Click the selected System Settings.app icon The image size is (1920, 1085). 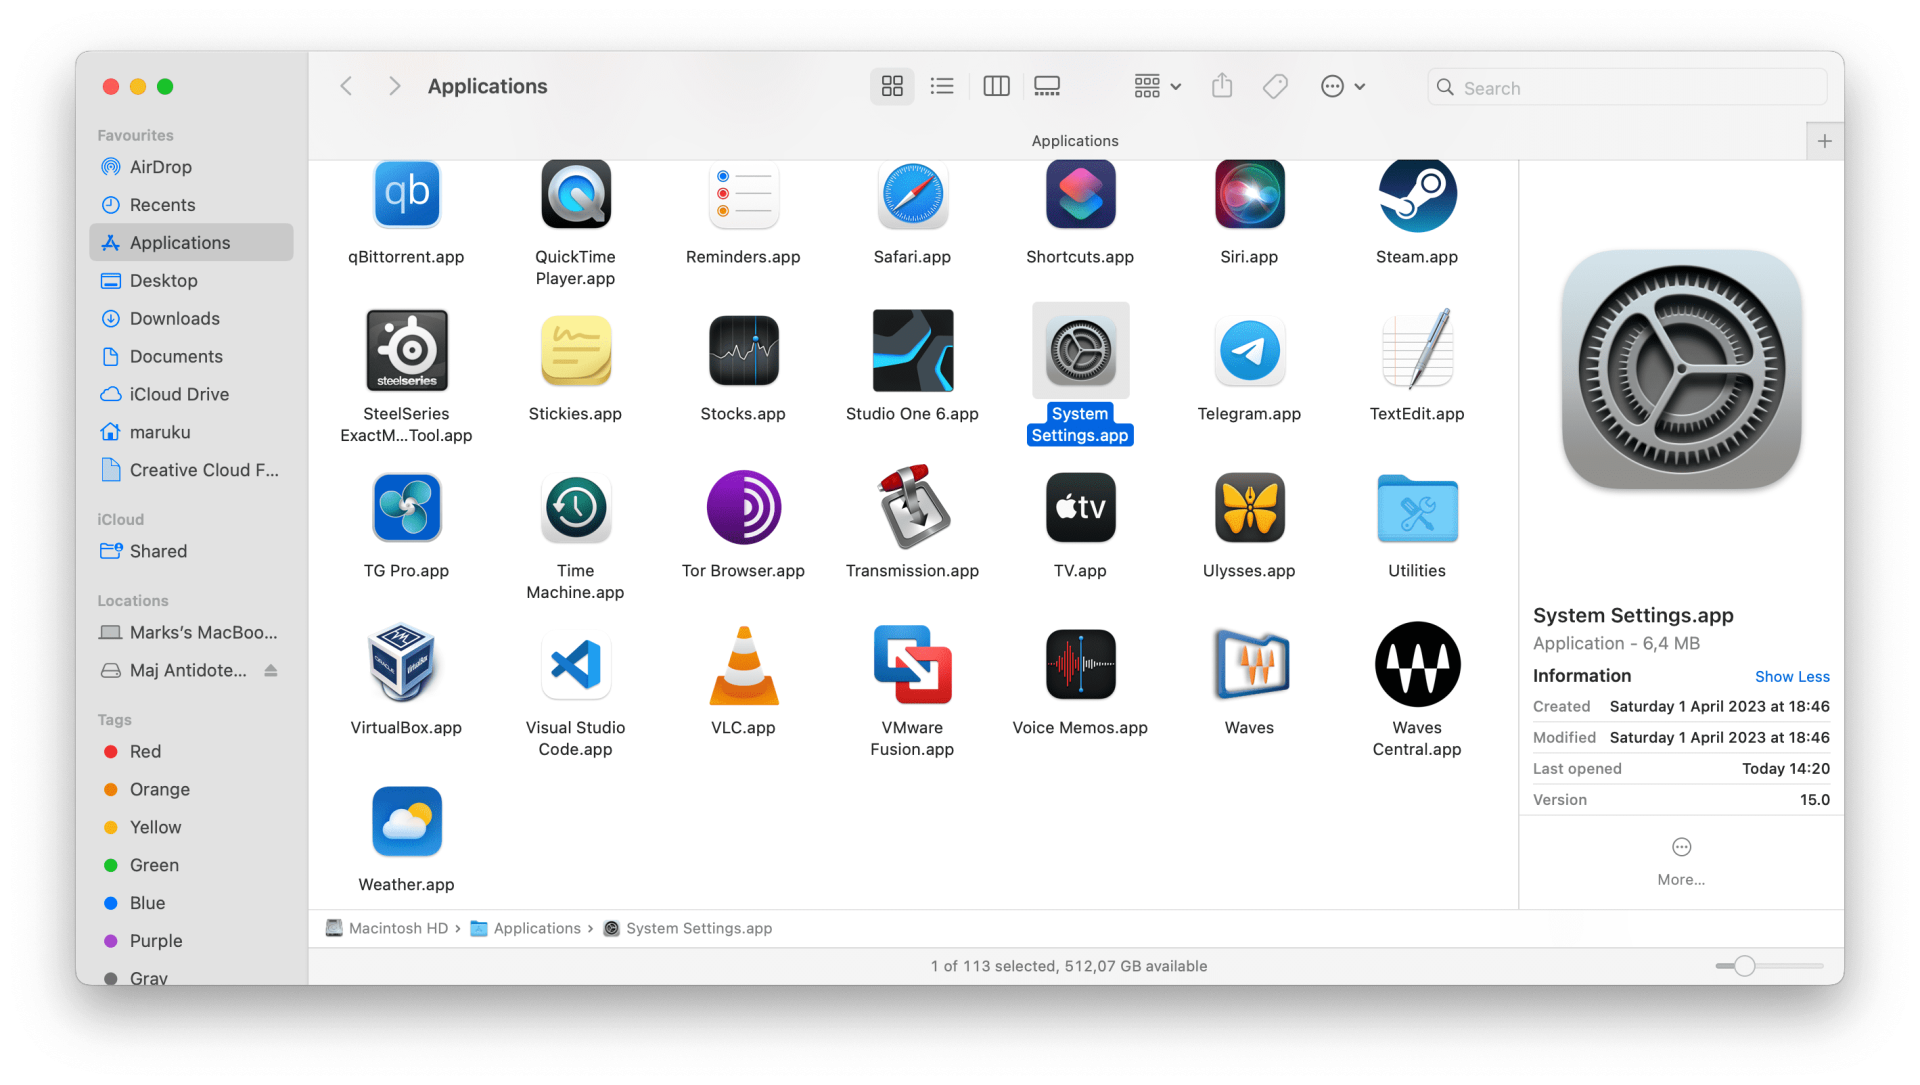click(1080, 350)
